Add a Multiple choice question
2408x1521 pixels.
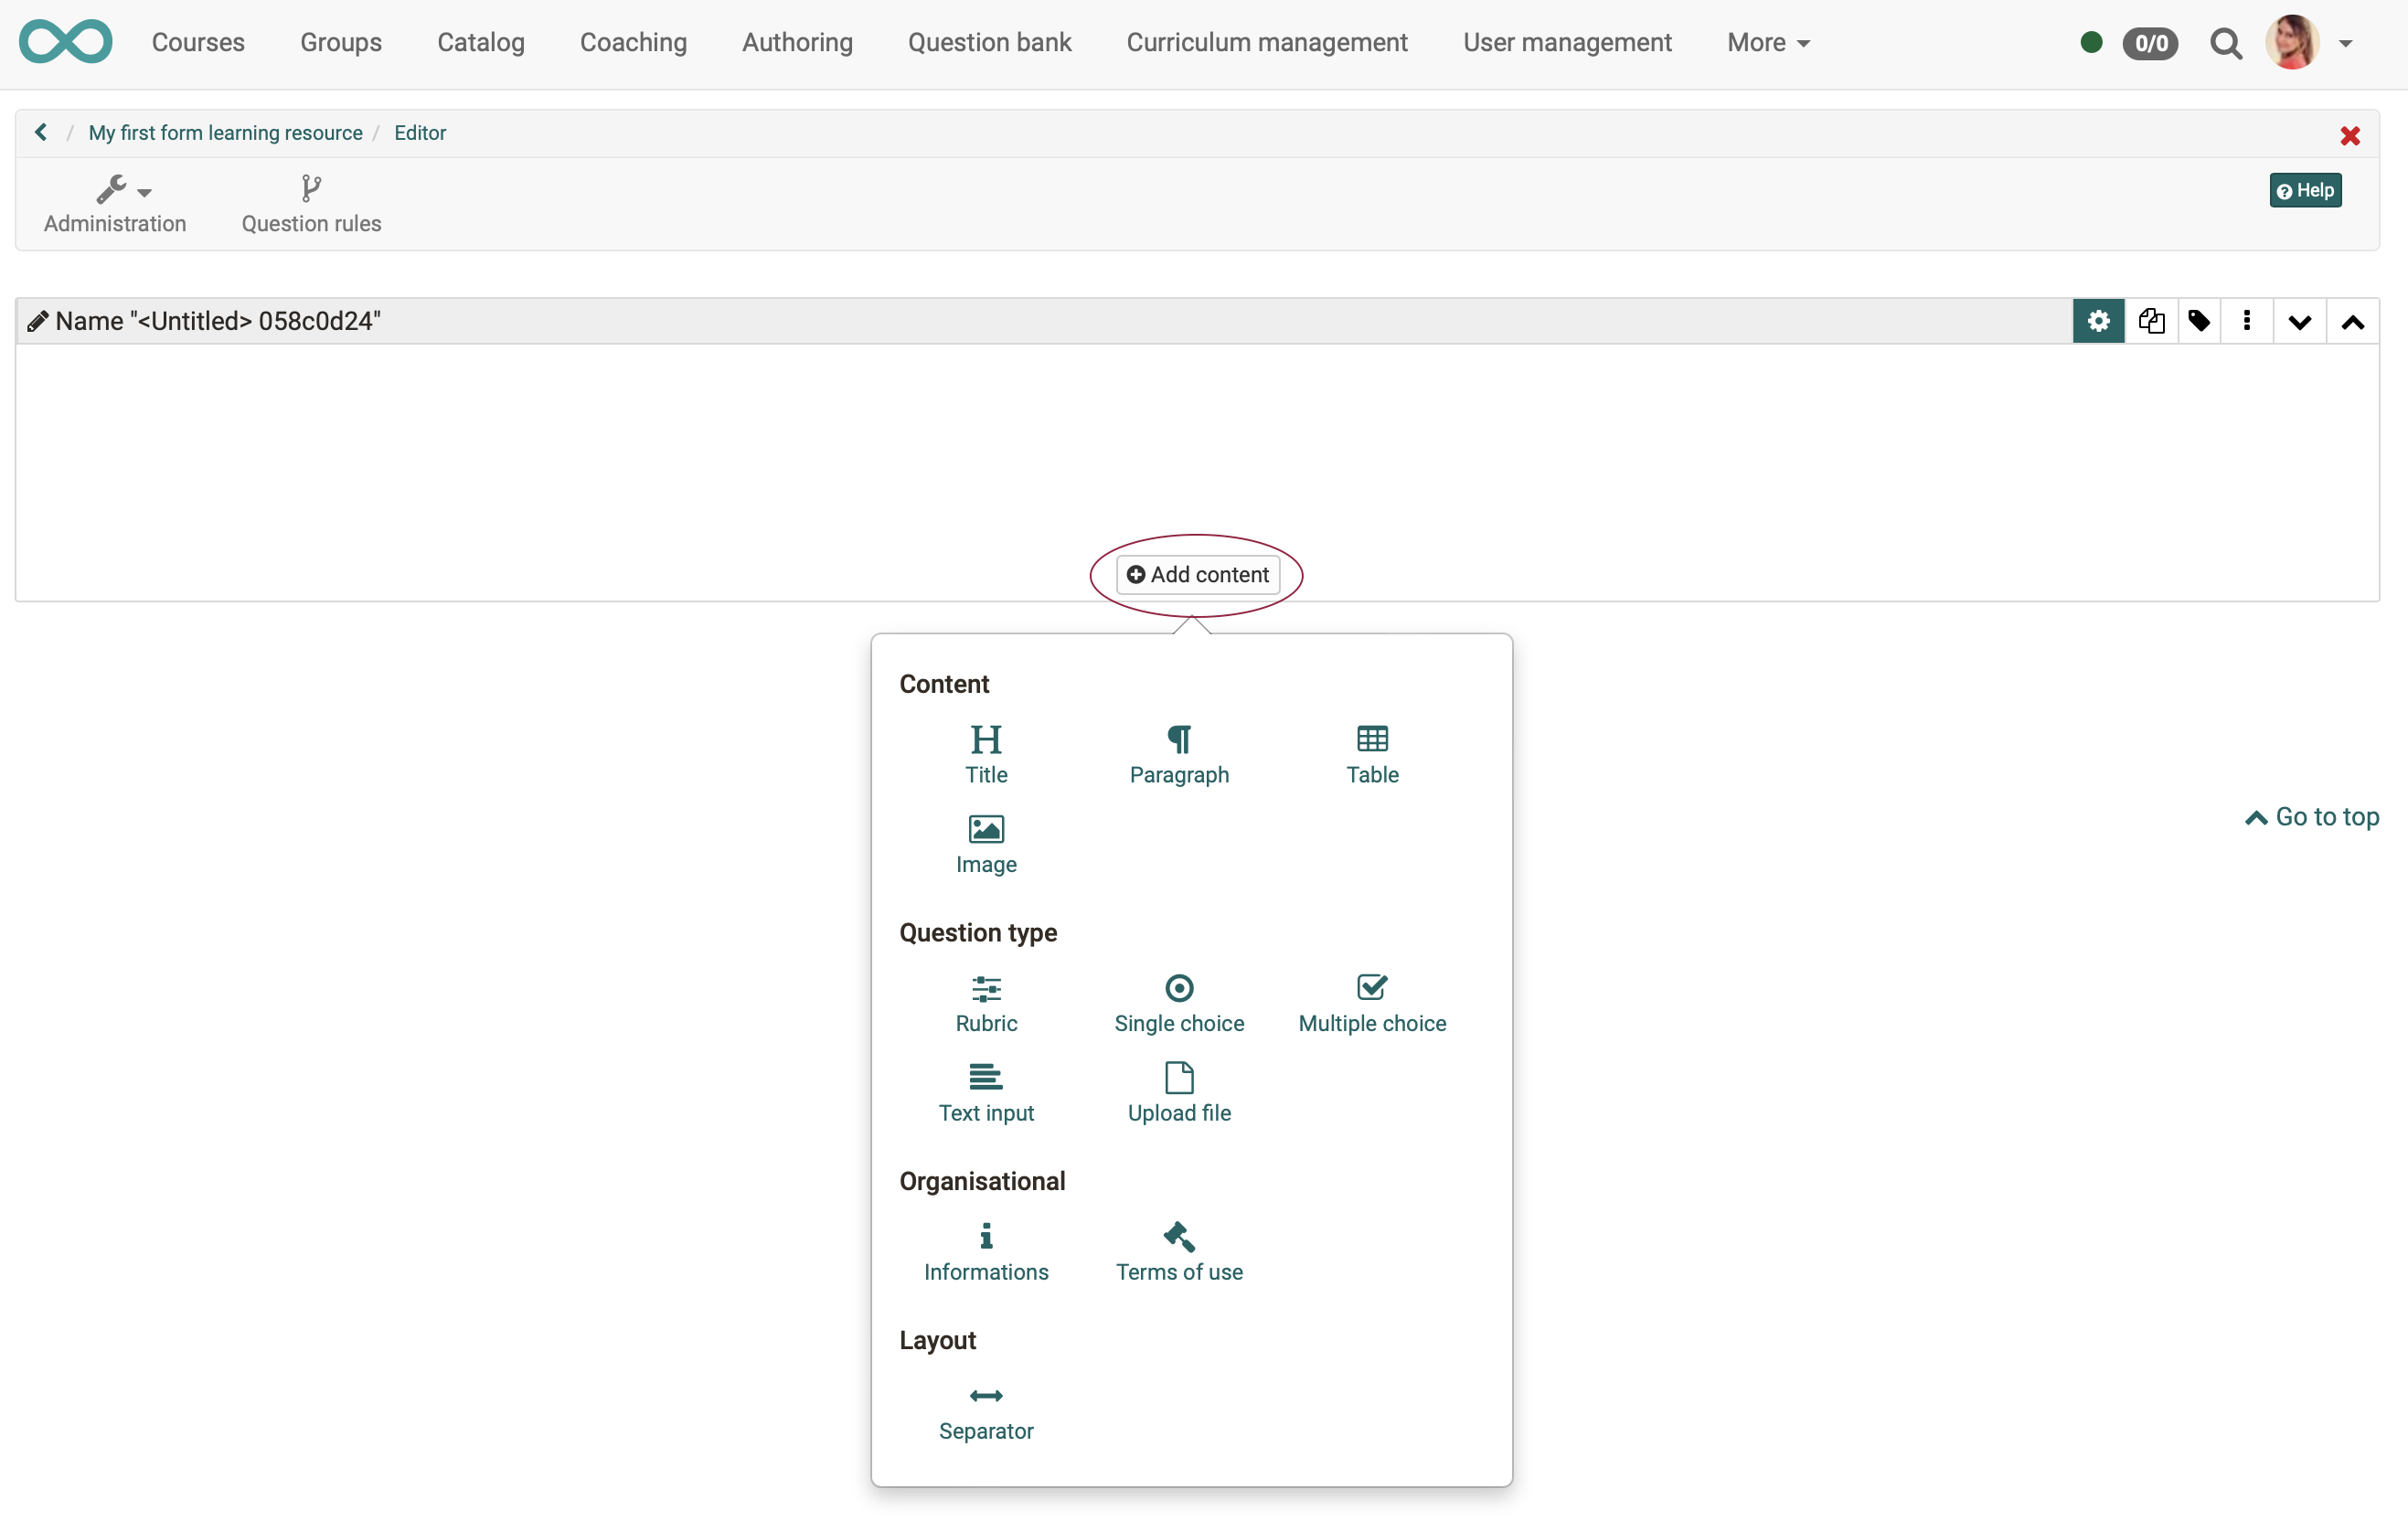click(1371, 1003)
